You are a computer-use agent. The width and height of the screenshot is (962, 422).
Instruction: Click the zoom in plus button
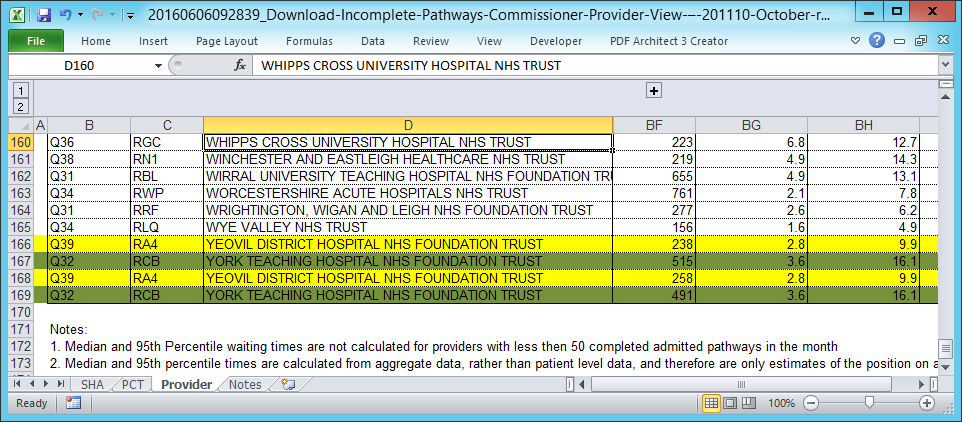(x=926, y=403)
